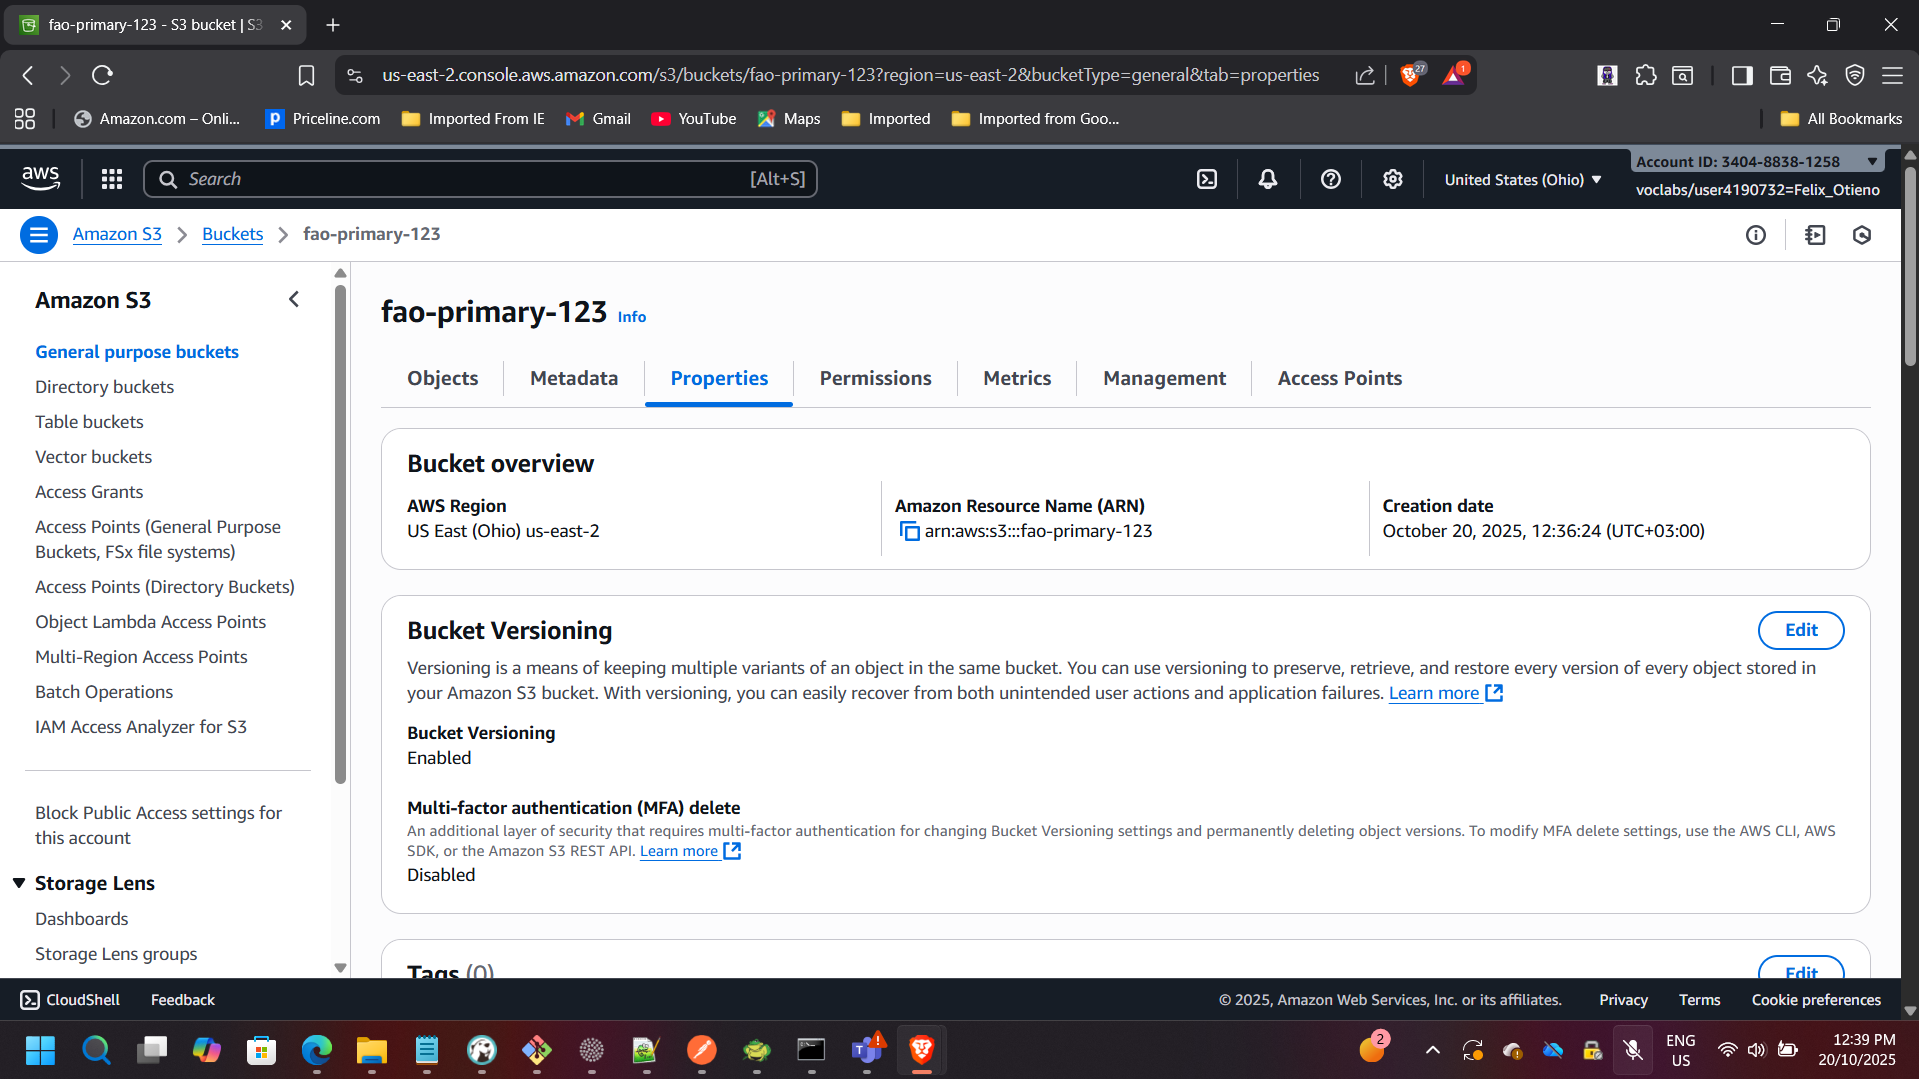Toggle the hamburger navigation menu button
Screen dimensions: 1919x1079
click(x=39, y=235)
